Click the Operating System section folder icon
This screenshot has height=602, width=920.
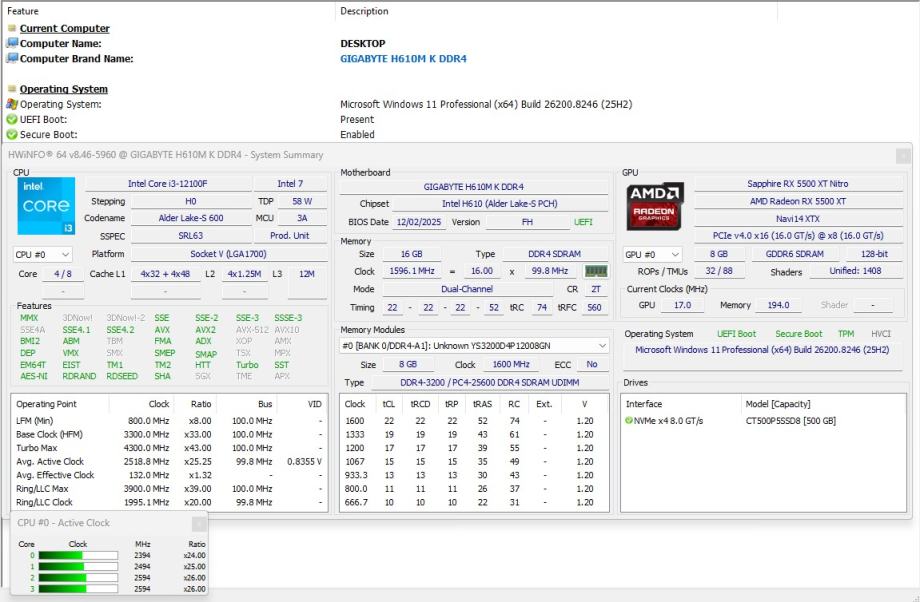coord(12,89)
